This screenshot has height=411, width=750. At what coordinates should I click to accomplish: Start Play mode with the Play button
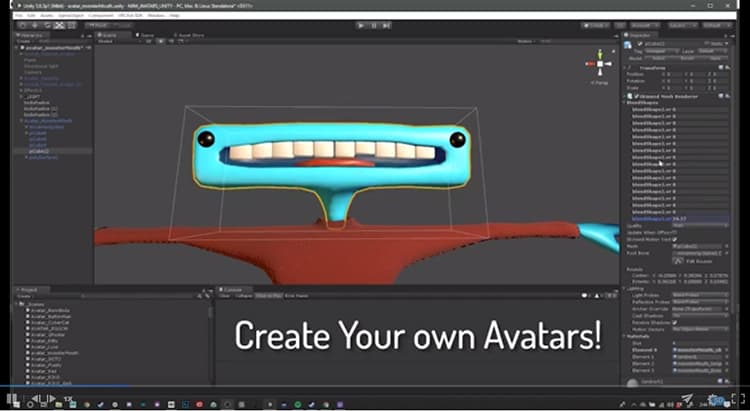(361, 25)
